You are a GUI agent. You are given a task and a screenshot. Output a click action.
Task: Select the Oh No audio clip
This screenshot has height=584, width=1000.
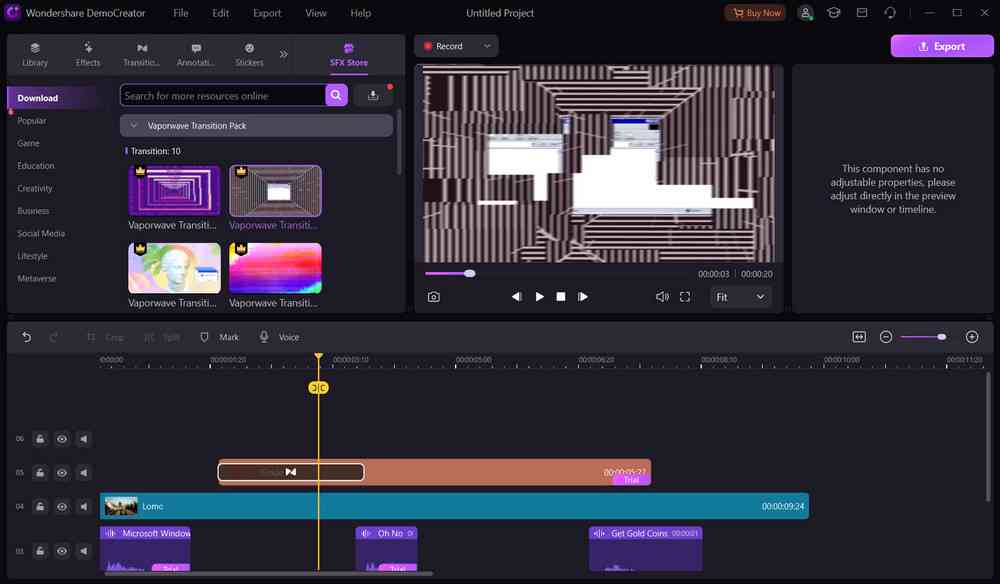click(x=386, y=548)
